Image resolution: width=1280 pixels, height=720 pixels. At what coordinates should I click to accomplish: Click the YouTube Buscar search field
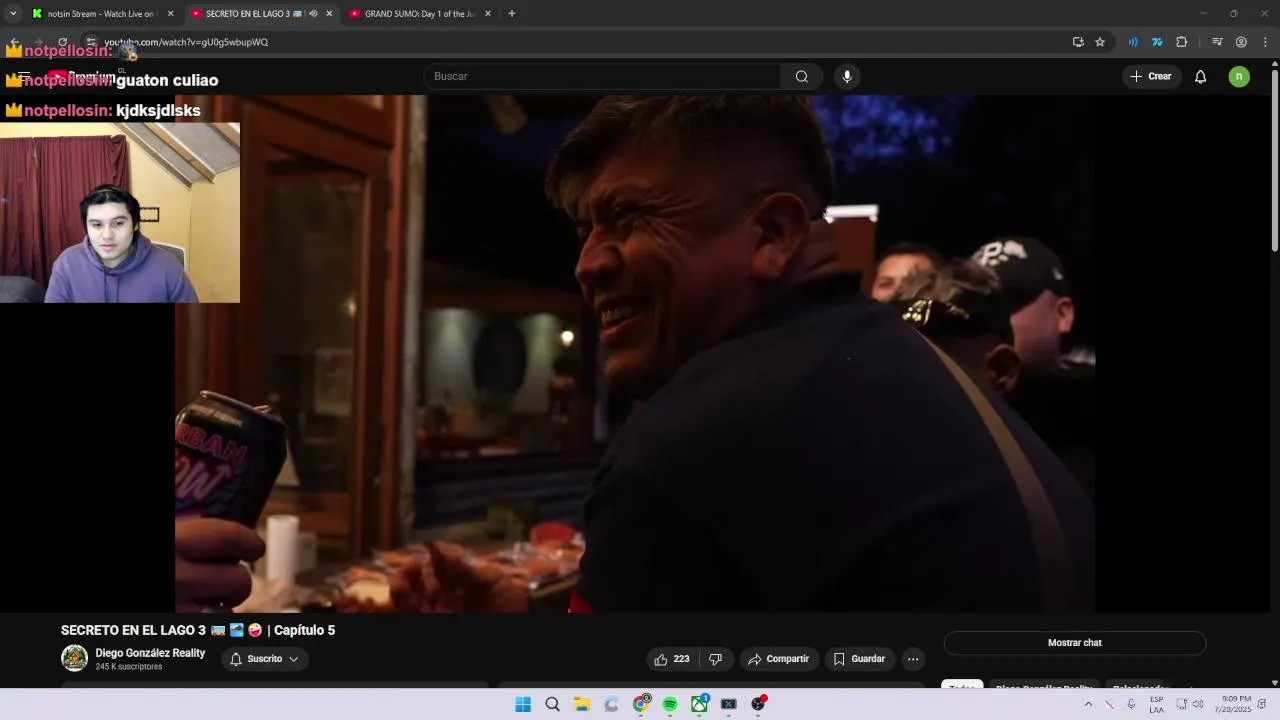click(603, 77)
